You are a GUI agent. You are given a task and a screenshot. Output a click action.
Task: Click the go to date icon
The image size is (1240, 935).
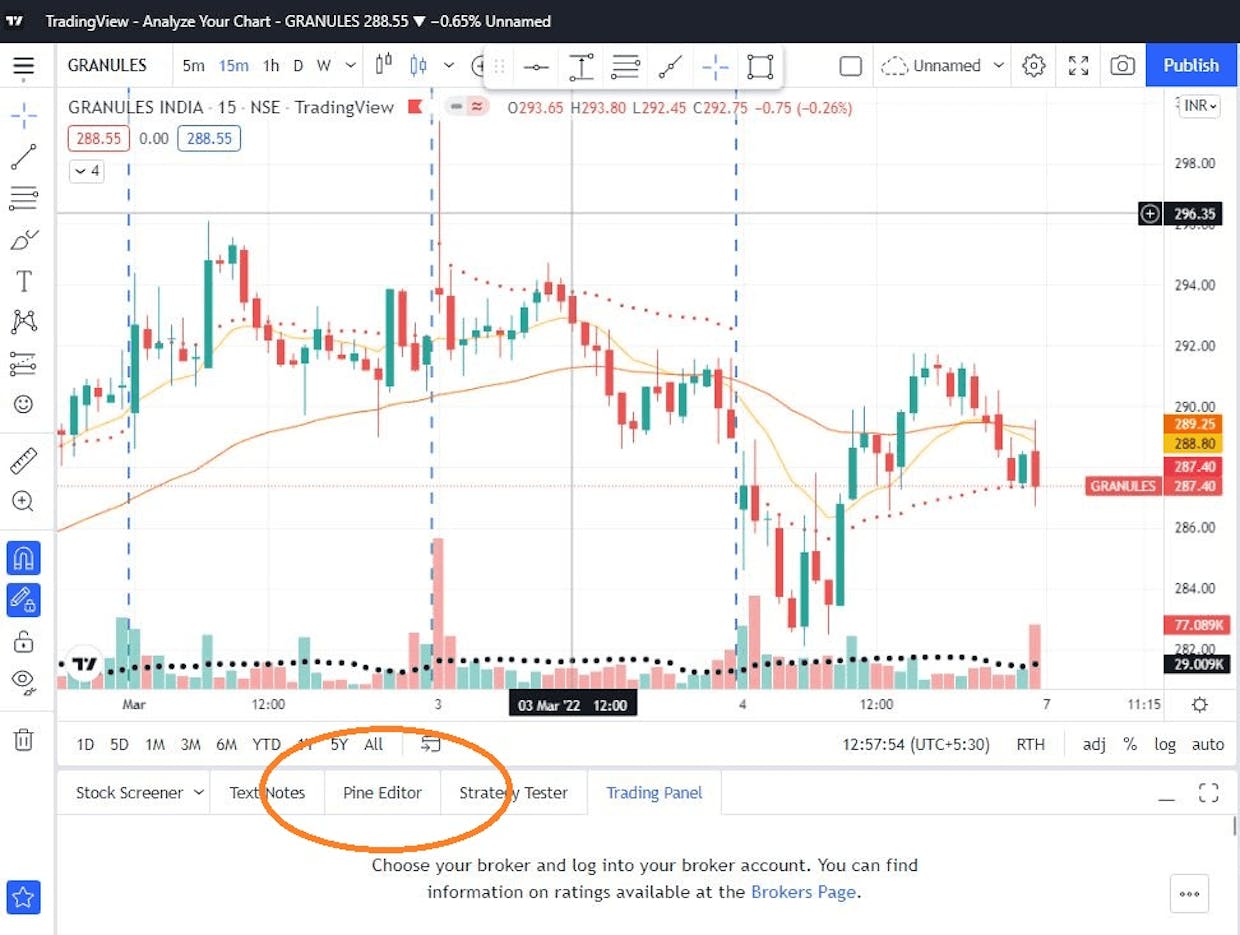coord(430,744)
